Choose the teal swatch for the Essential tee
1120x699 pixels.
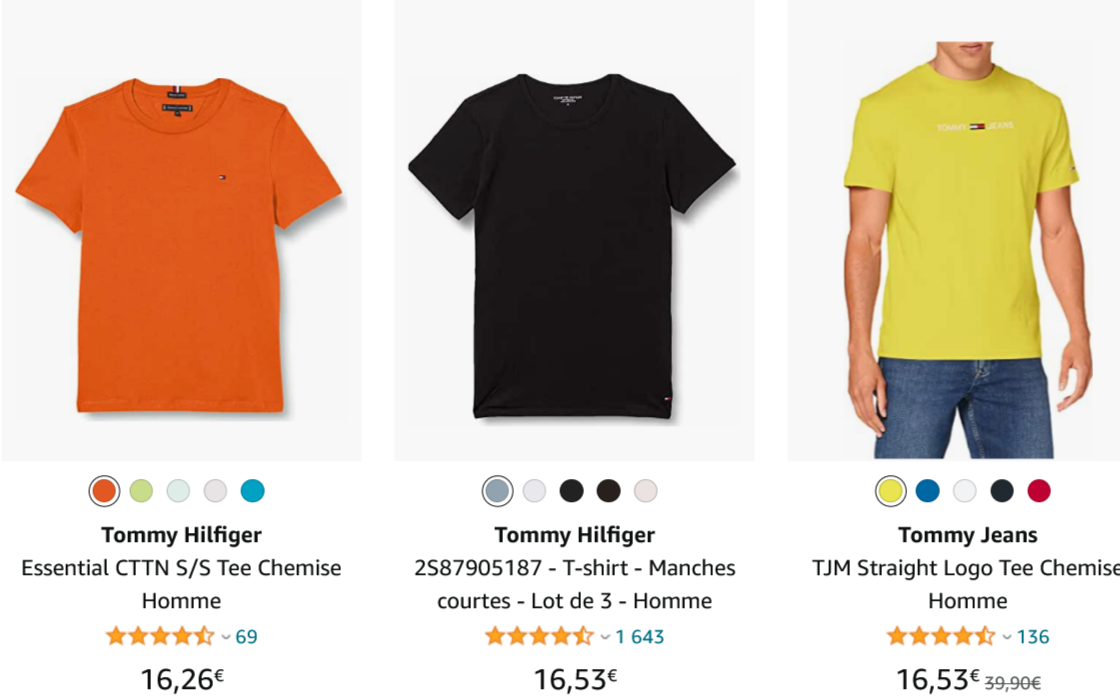click(250, 490)
